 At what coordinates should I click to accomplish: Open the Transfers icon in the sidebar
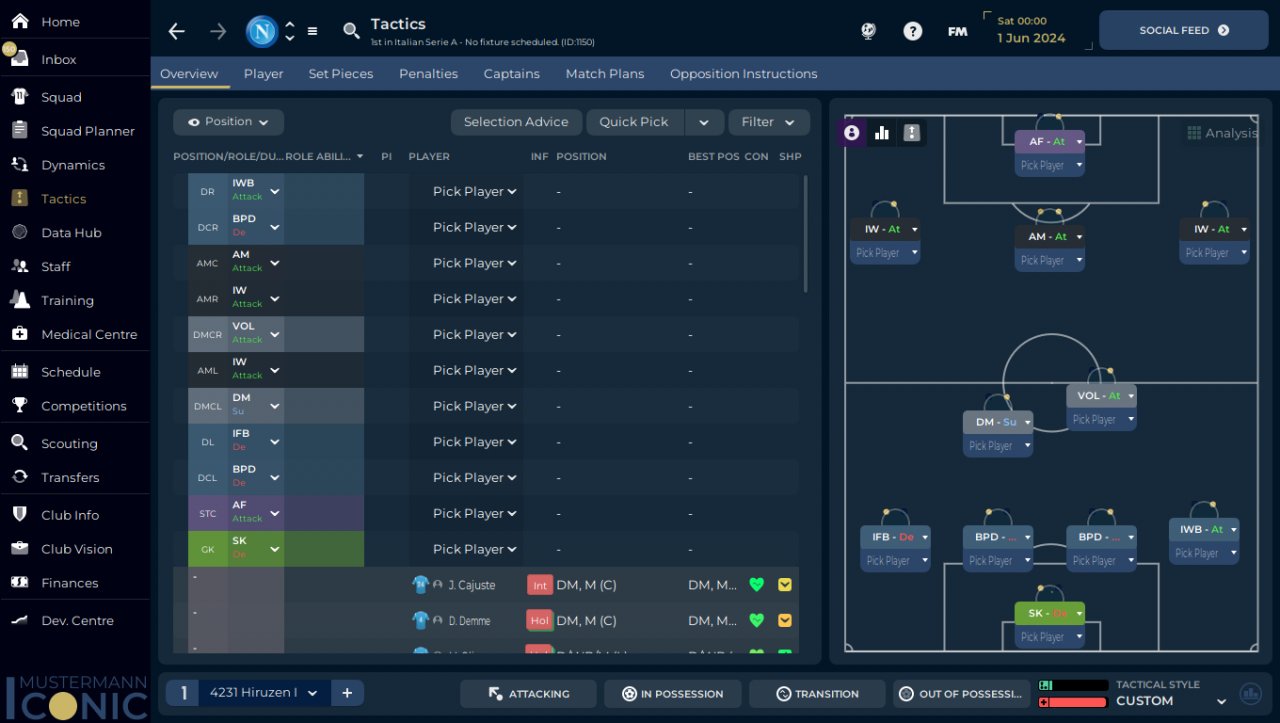click(x=19, y=477)
